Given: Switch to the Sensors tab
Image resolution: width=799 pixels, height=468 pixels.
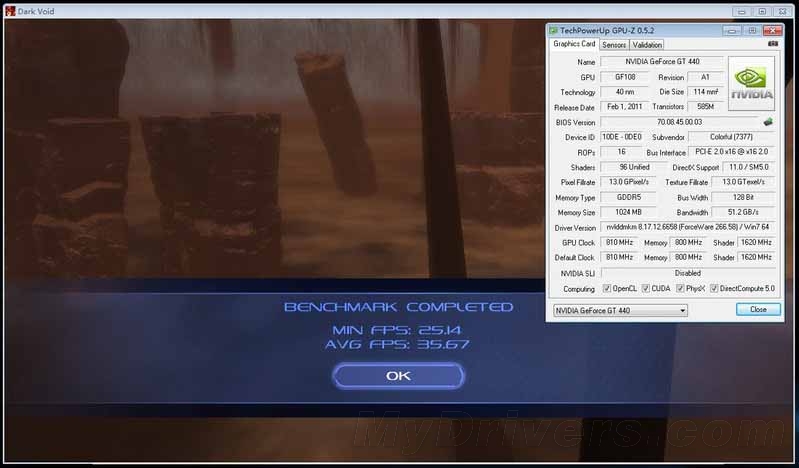Looking at the screenshot, I should [x=614, y=45].
